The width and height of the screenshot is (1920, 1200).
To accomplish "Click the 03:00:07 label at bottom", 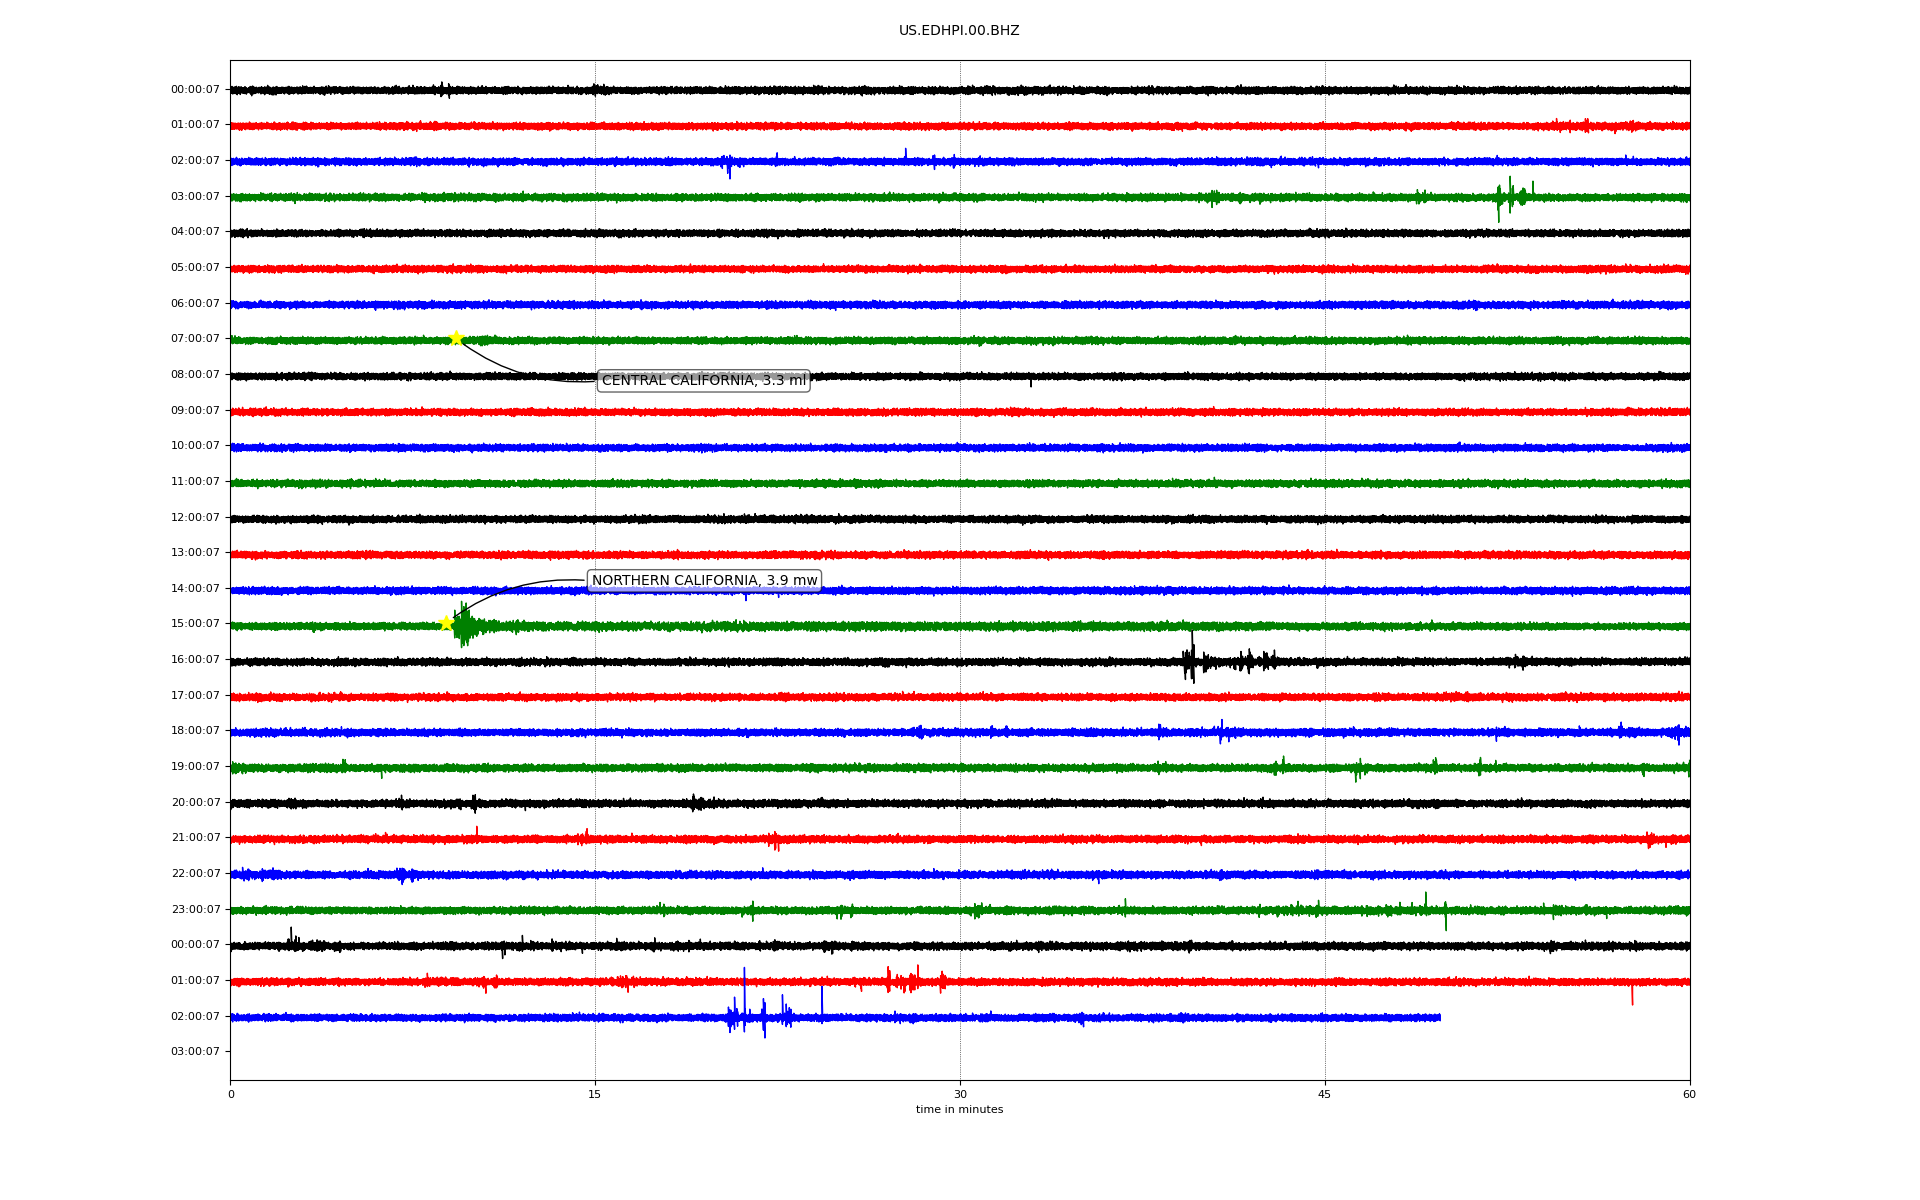I will click(x=195, y=1052).
